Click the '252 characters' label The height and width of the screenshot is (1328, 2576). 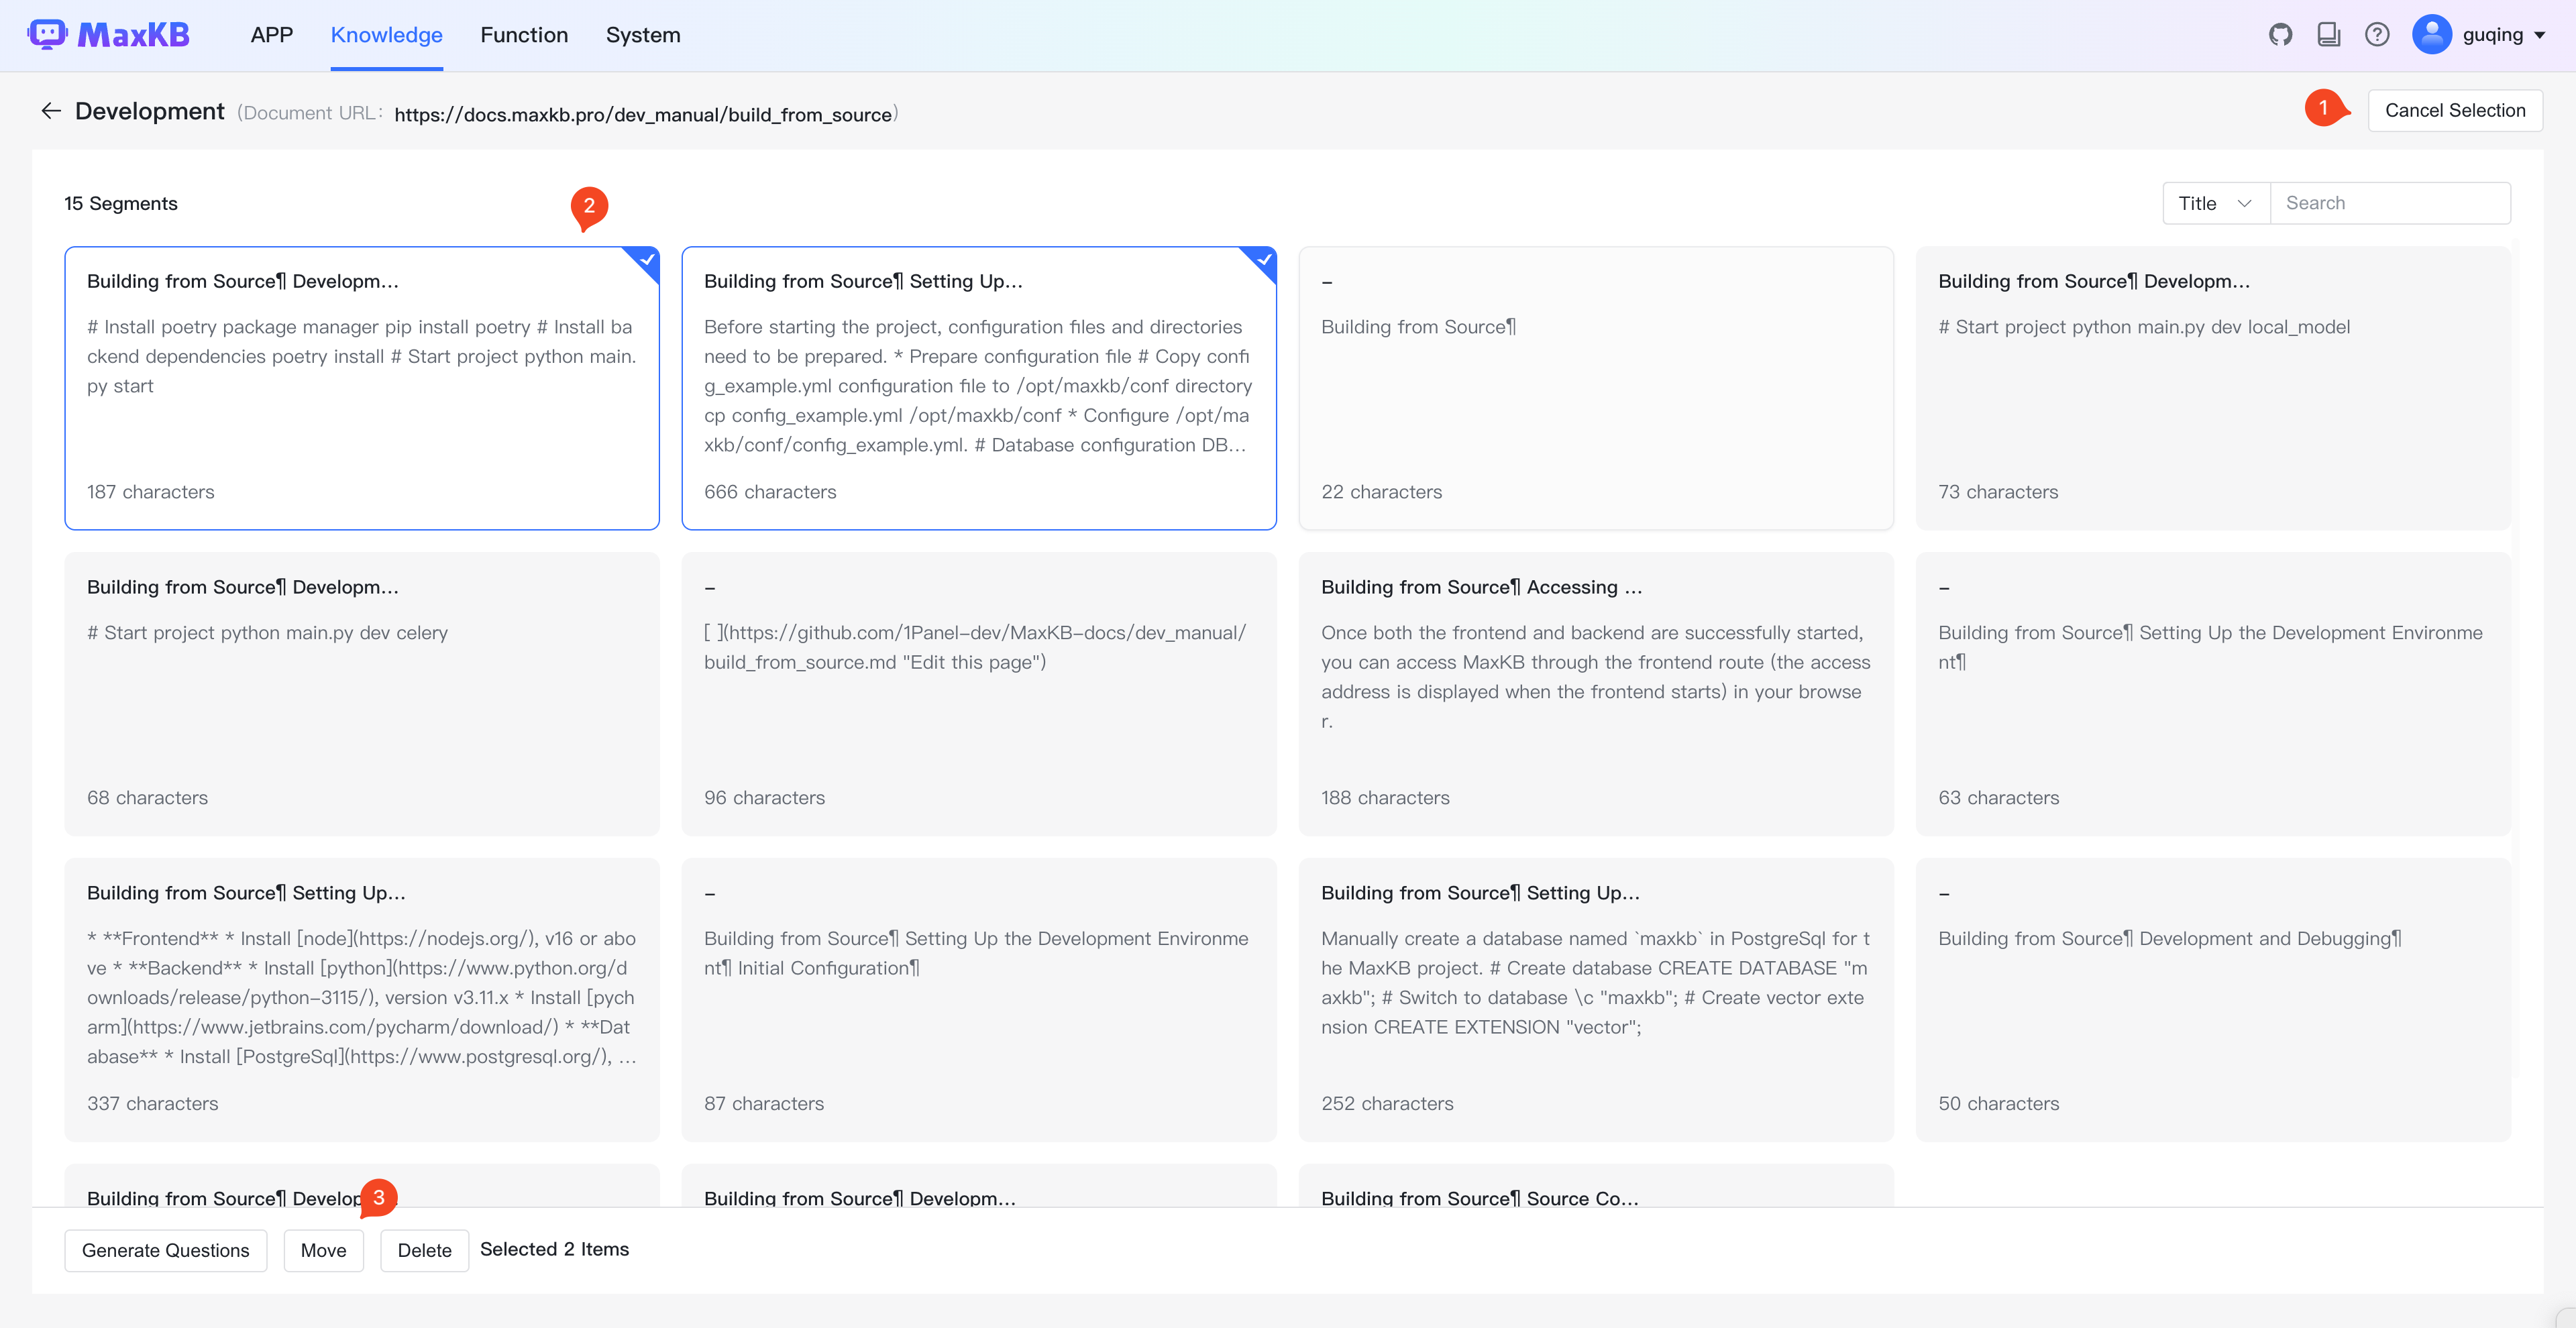(x=1387, y=1103)
